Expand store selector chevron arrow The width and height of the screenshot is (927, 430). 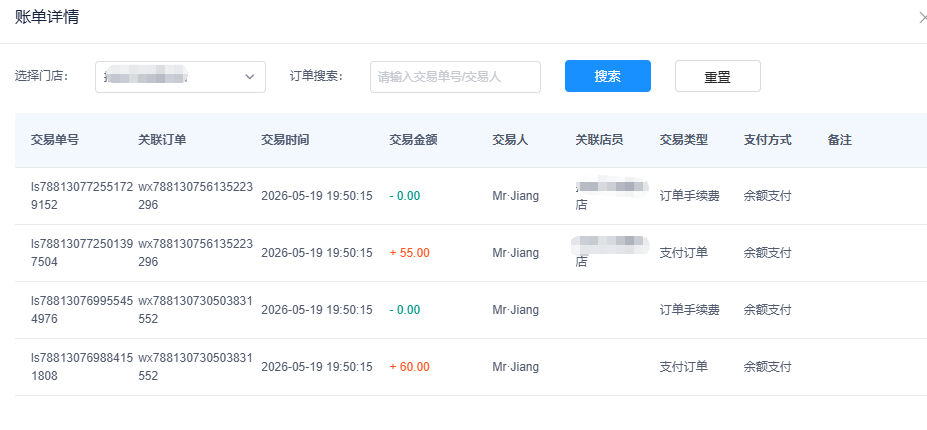249,77
